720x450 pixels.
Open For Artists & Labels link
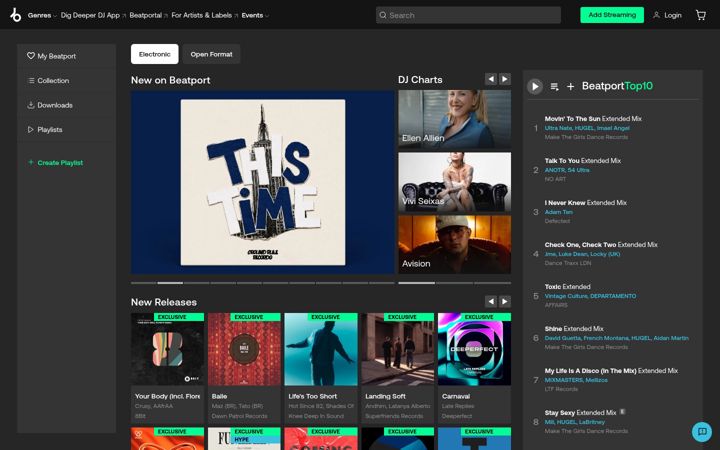coord(204,15)
